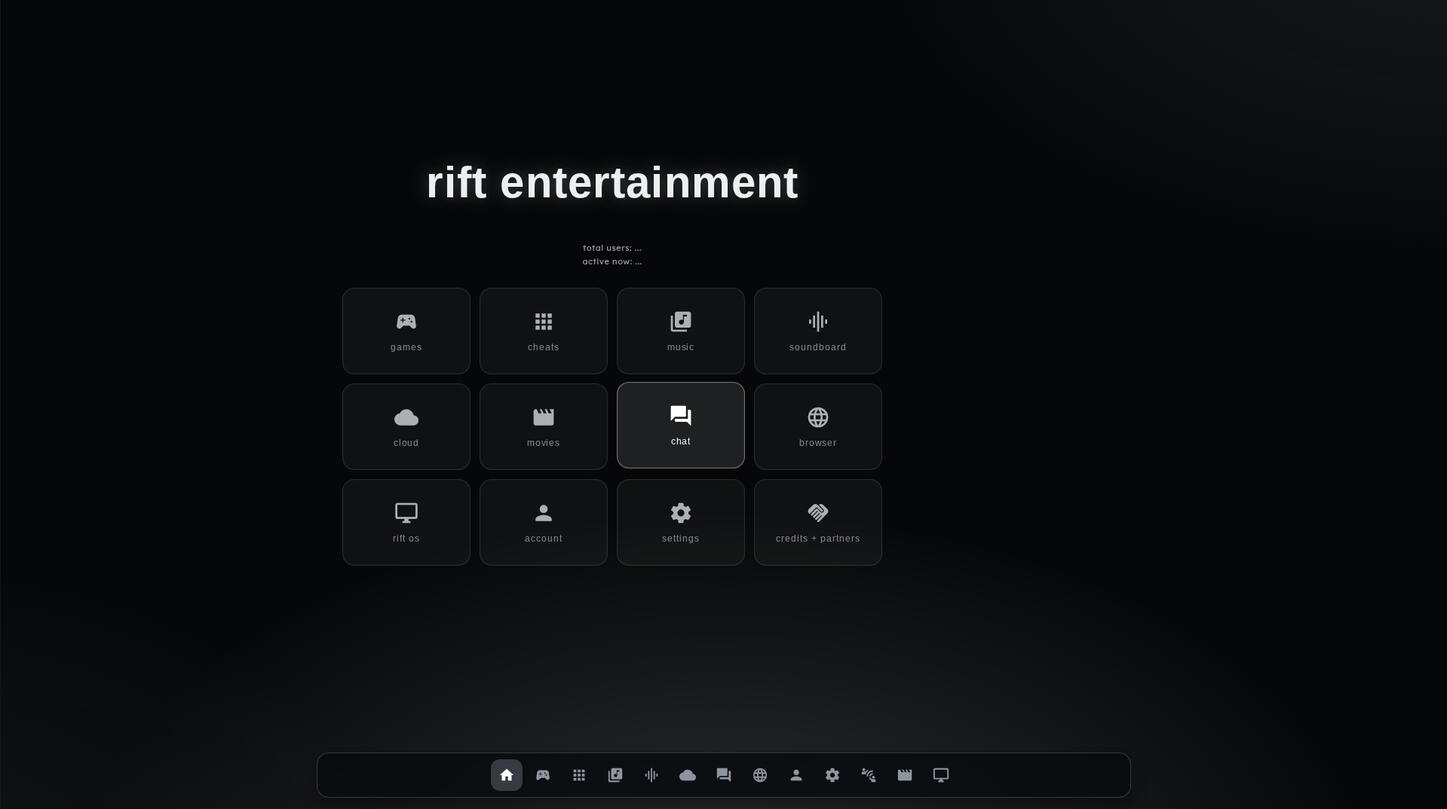This screenshot has height=809, width=1447.
Task: Click the globe icon in the dock
Action: pos(760,775)
